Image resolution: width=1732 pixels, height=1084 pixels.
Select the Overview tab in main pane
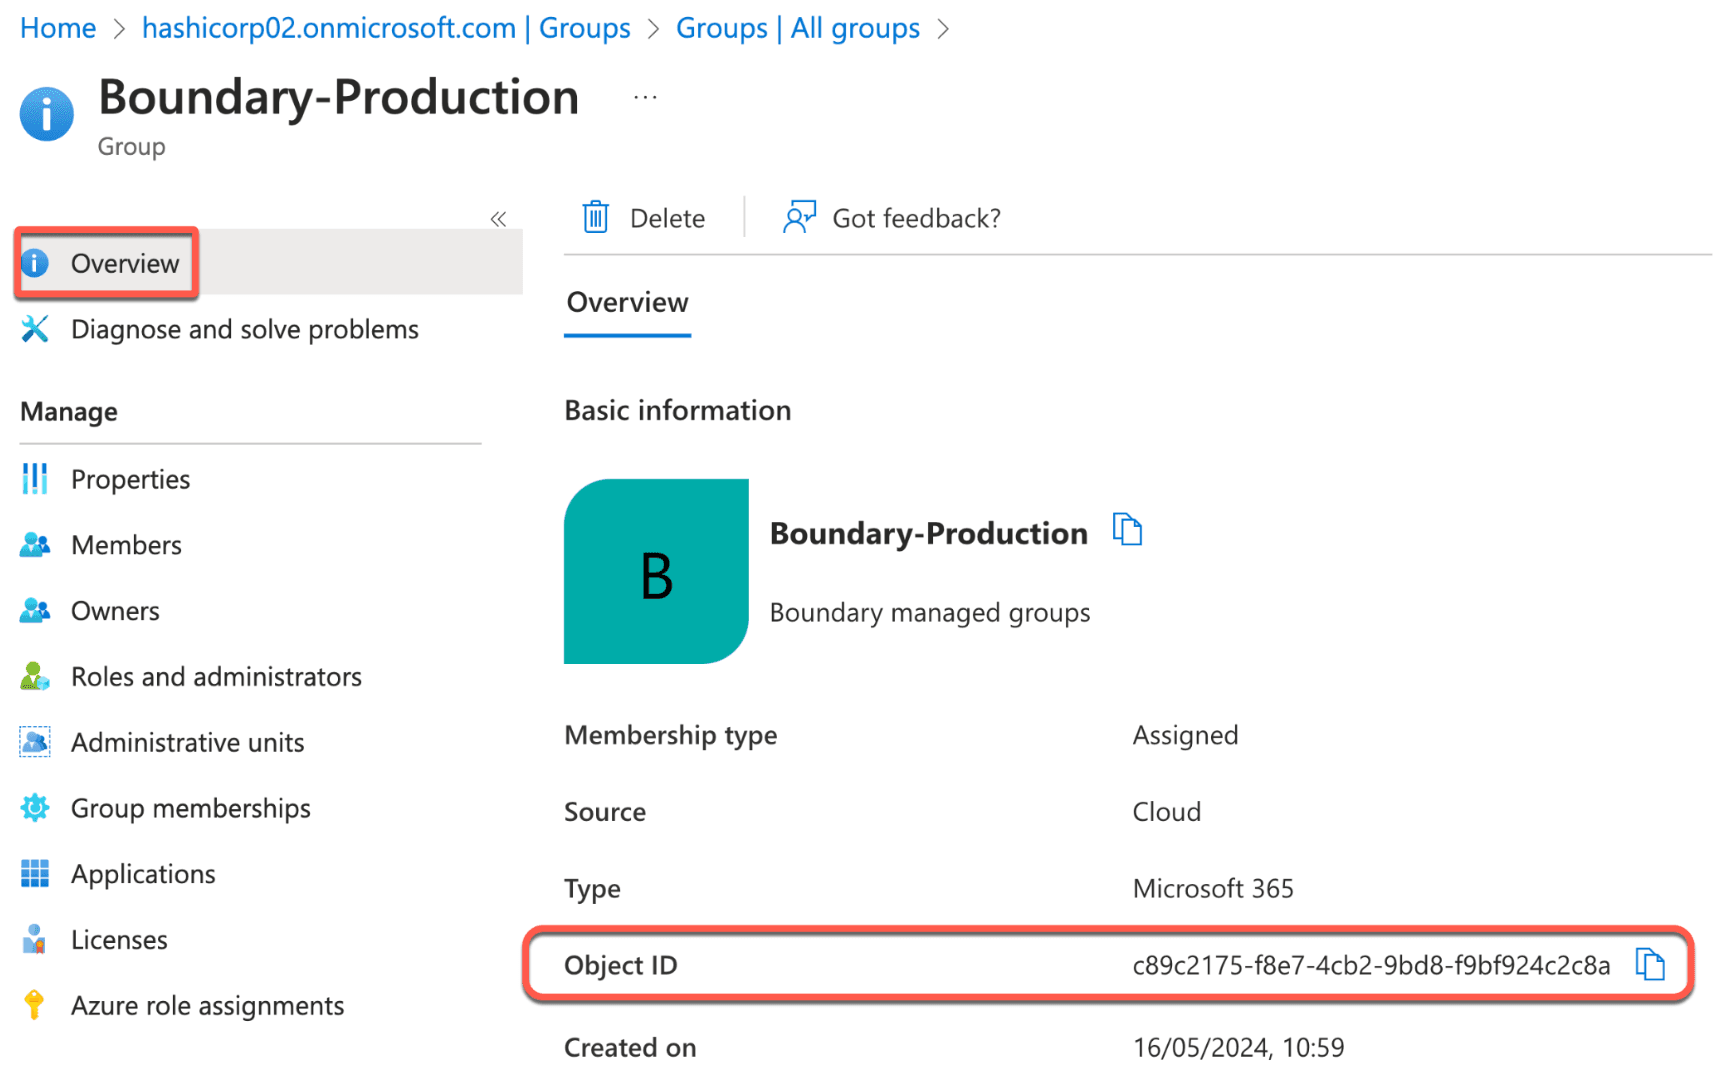627,303
